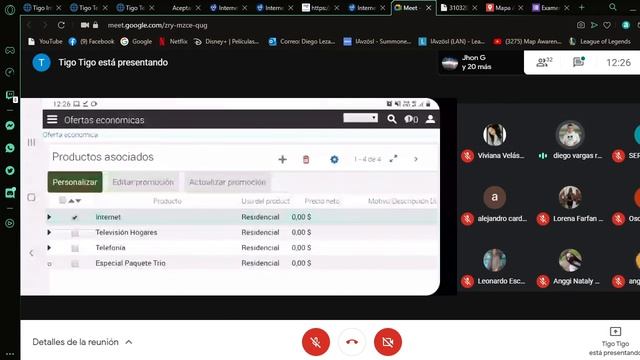Select Lorena Farfan participant tile
The height and width of the screenshot is (360, 640).
point(570,204)
